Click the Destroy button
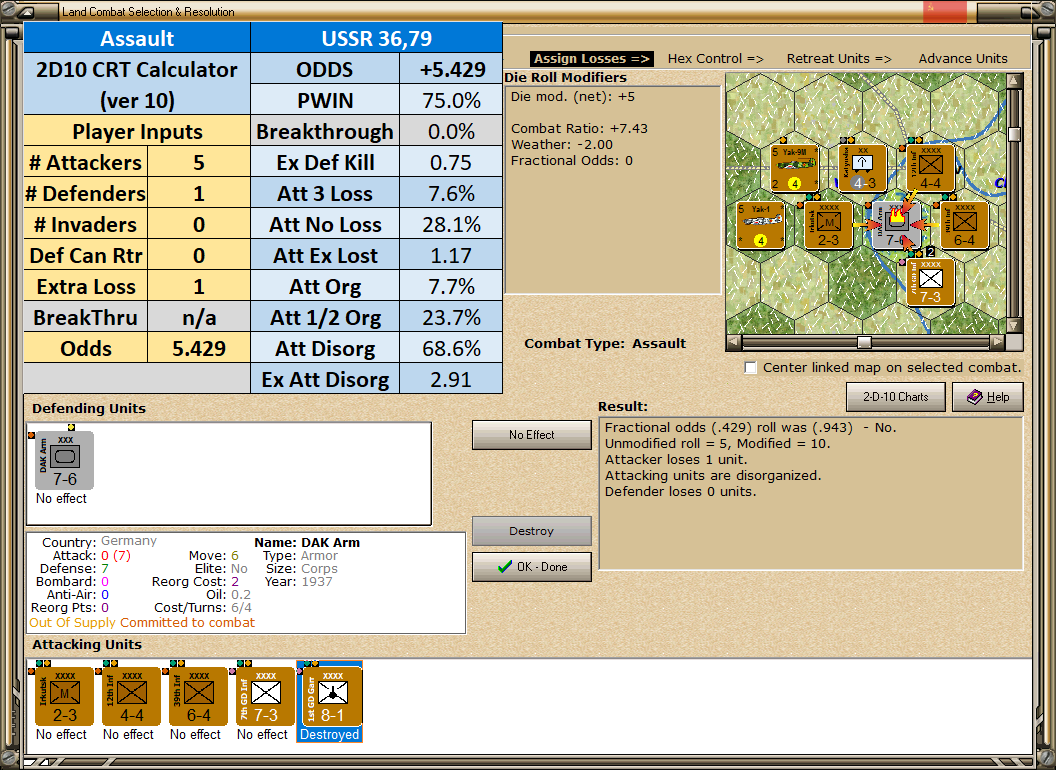The image size is (1056, 770). coord(531,531)
